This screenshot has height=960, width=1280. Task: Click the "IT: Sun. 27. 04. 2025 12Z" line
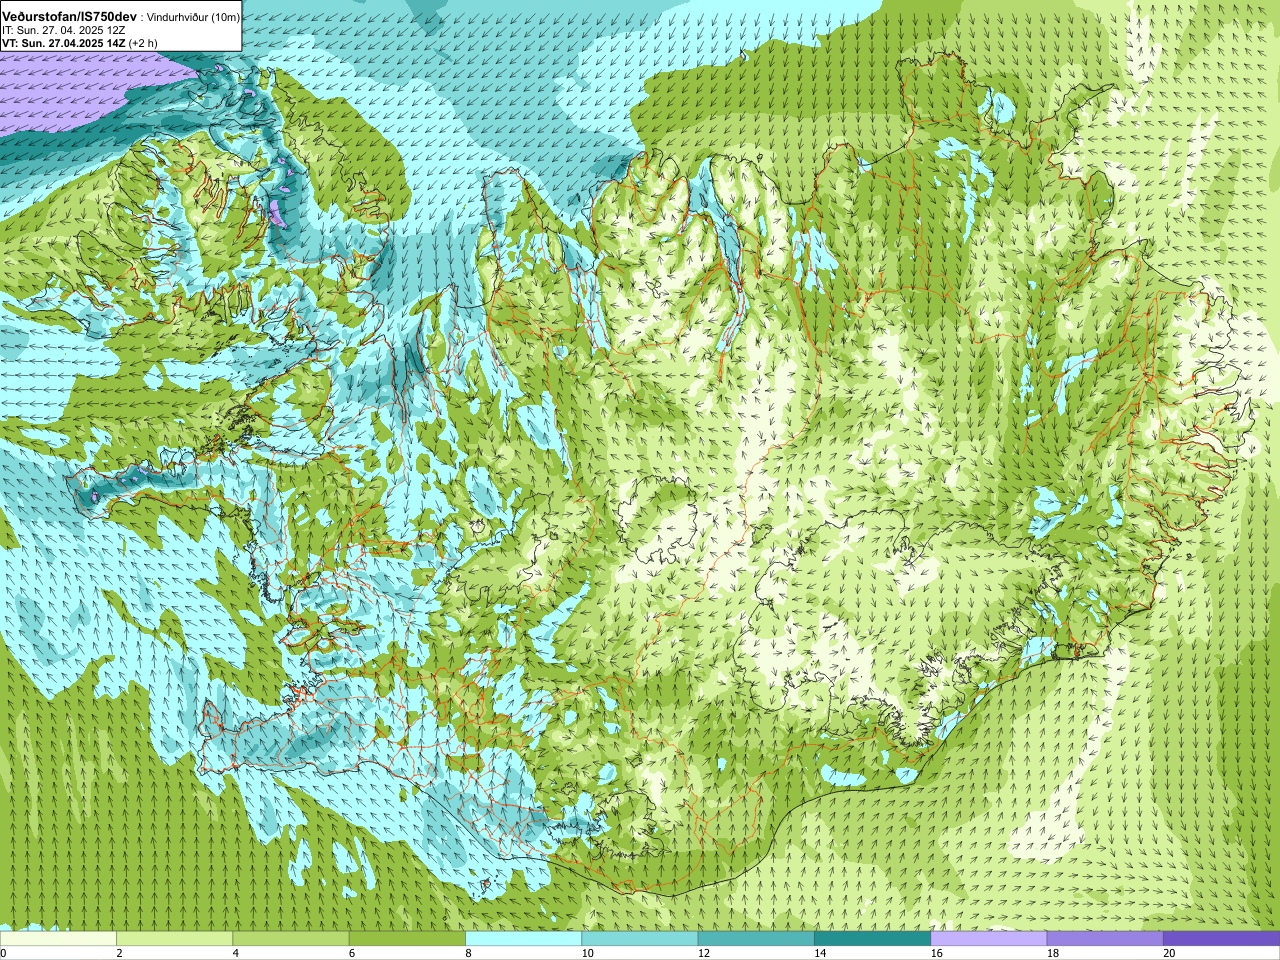coord(64,31)
